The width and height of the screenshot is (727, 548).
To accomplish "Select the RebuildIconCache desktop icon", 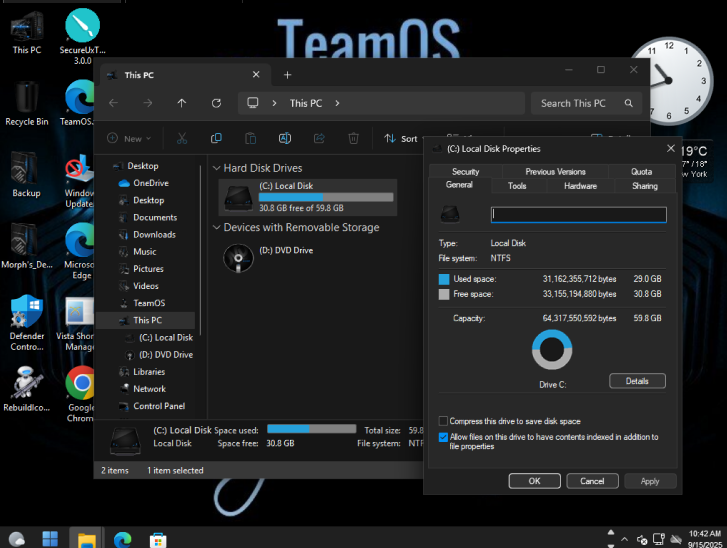I will click(26, 389).
